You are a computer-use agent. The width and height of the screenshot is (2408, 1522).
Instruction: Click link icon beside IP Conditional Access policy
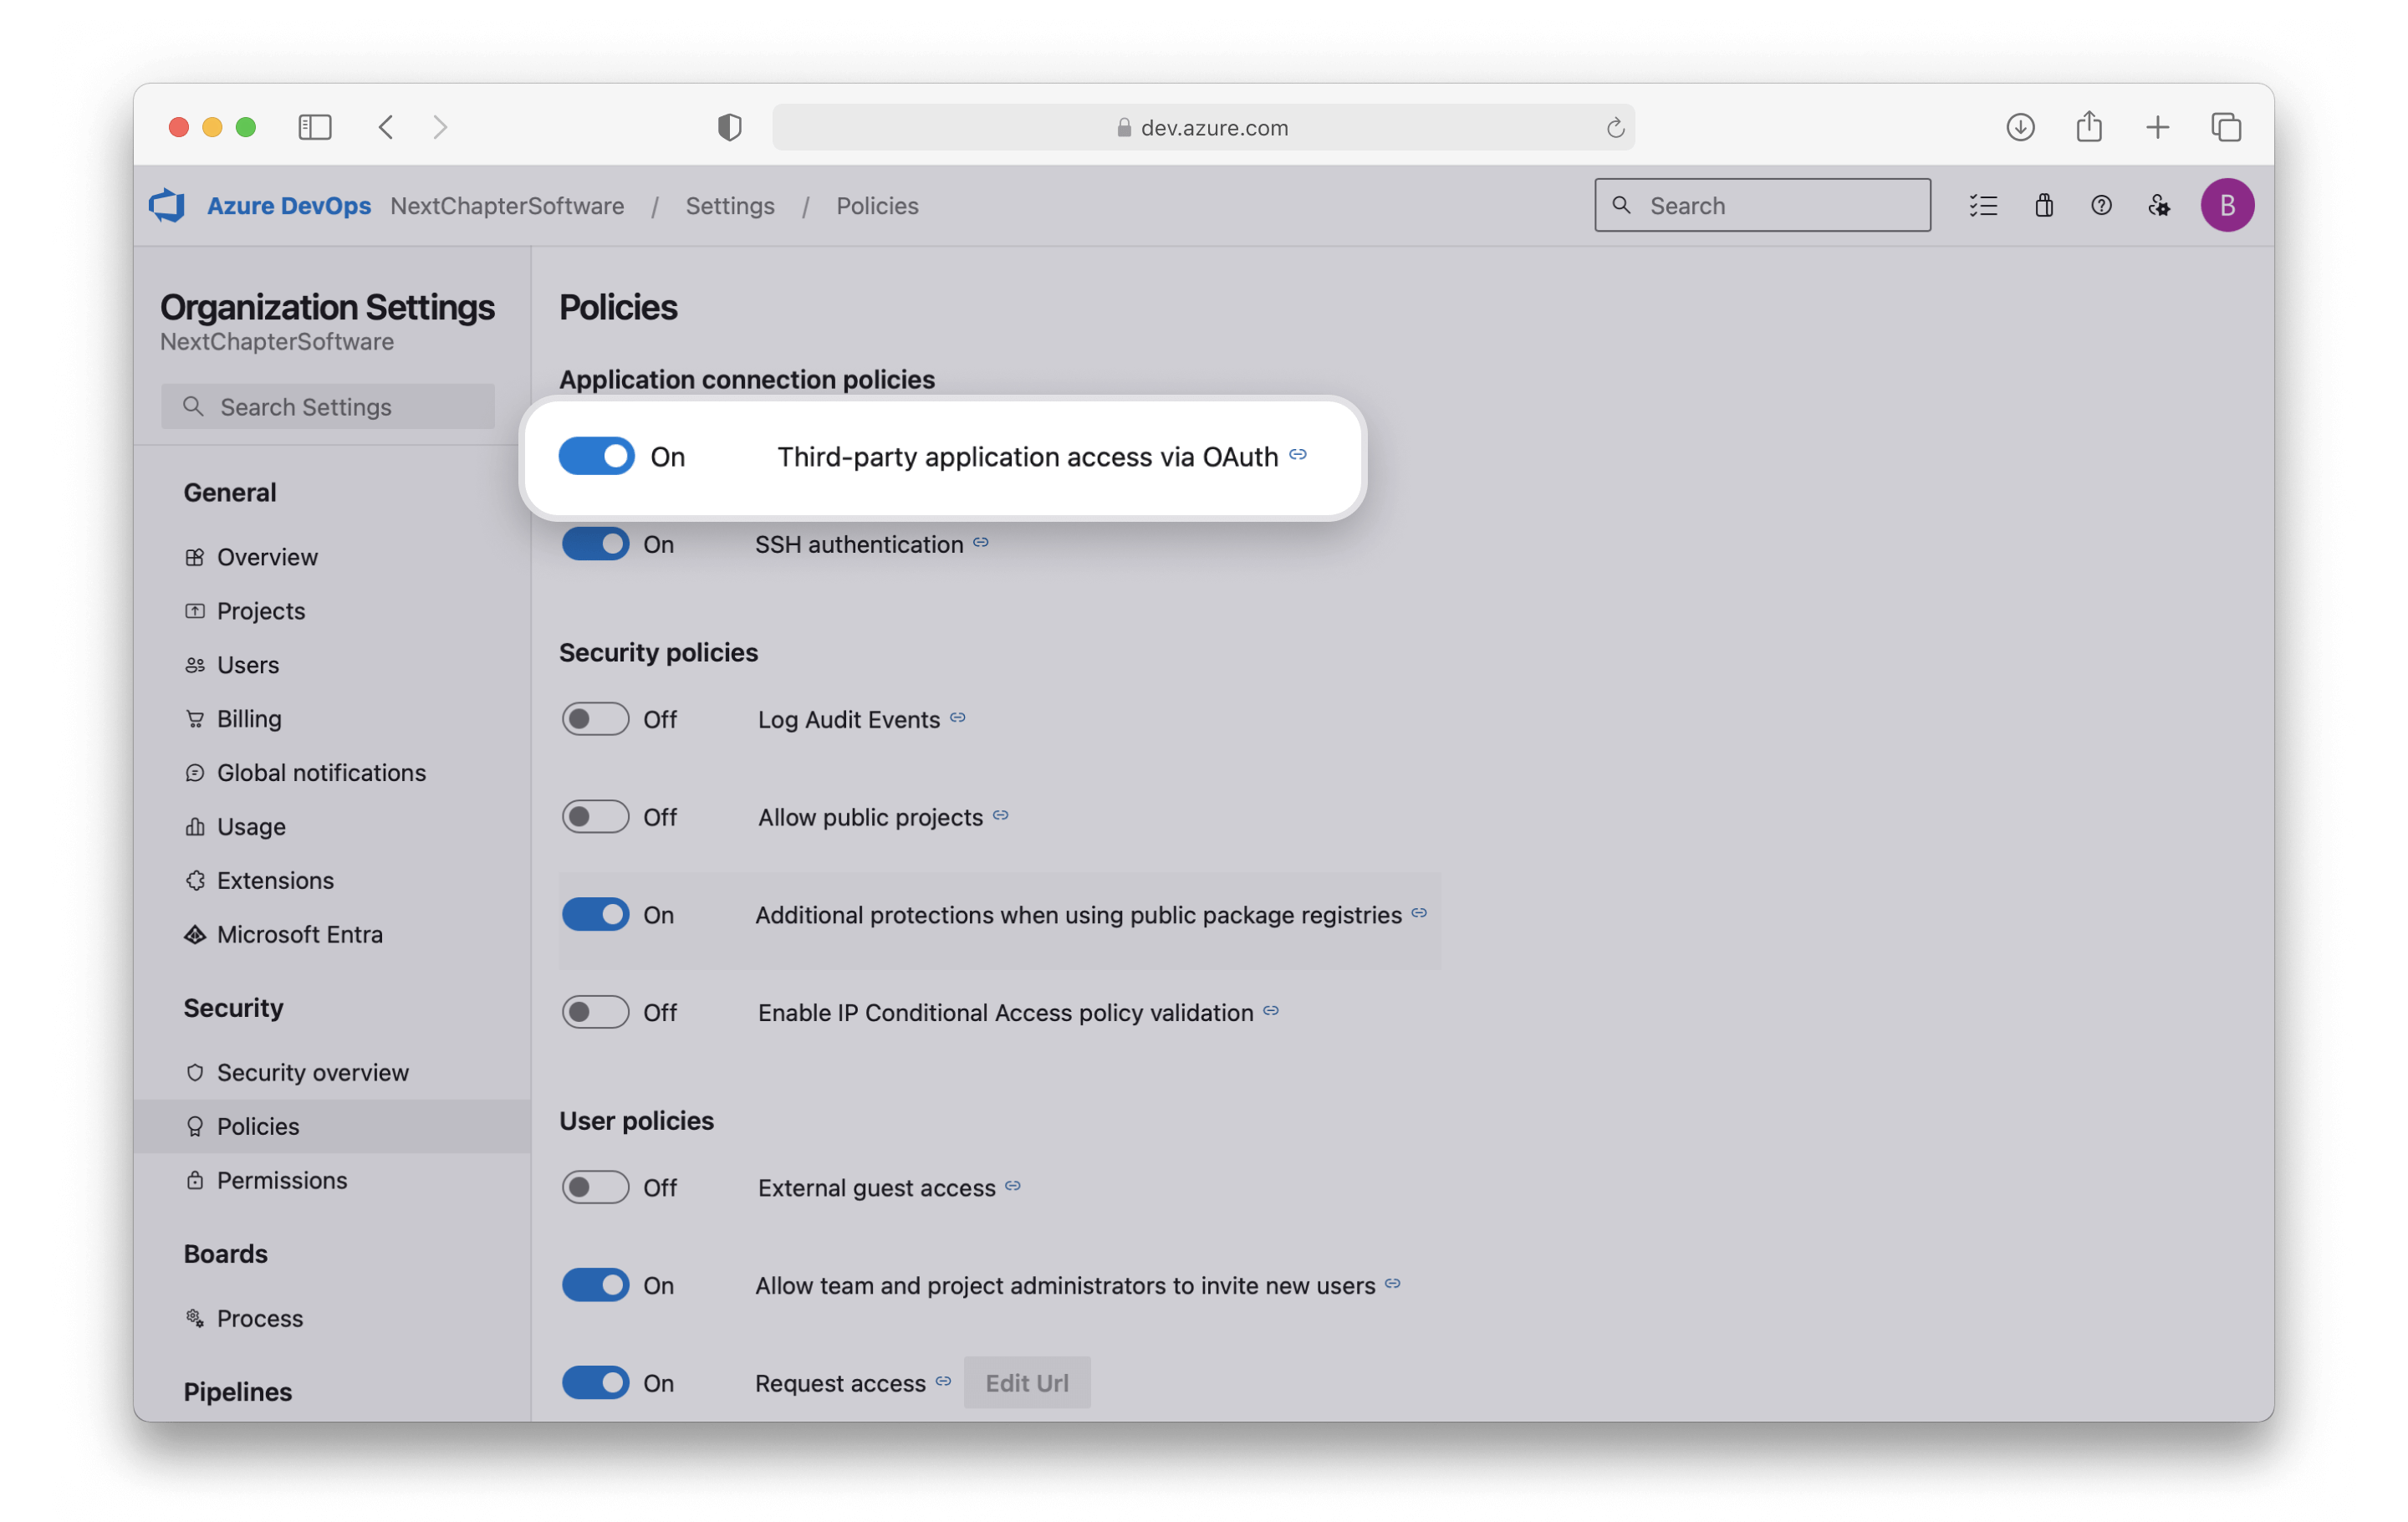pos(1270,1010)
